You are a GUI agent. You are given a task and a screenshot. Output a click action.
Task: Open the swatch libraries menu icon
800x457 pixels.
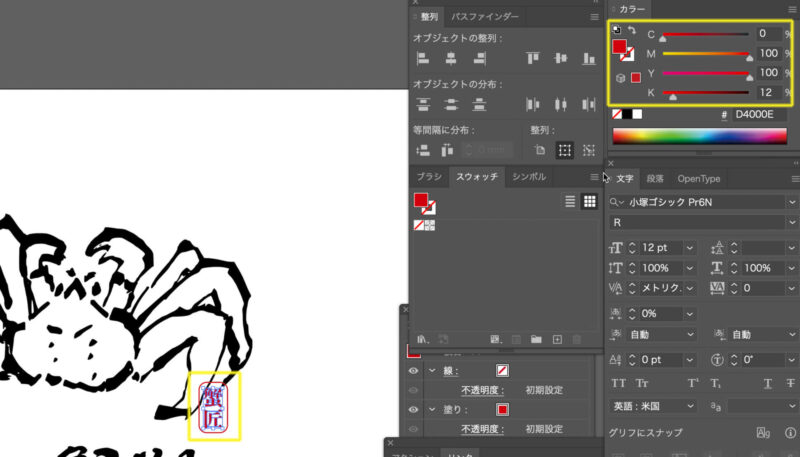click(x=422, y=339)
